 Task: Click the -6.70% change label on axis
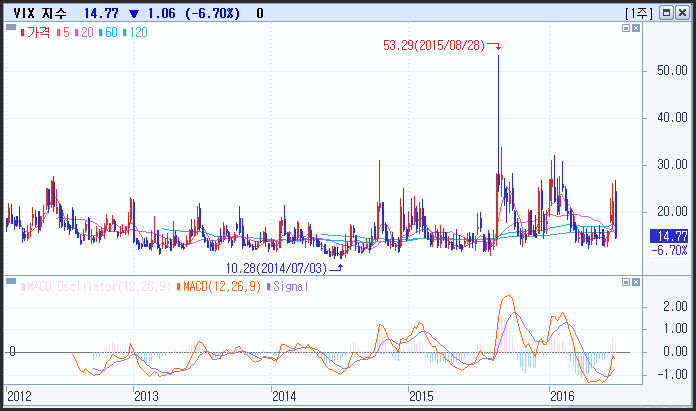click(x=669, y=250)
